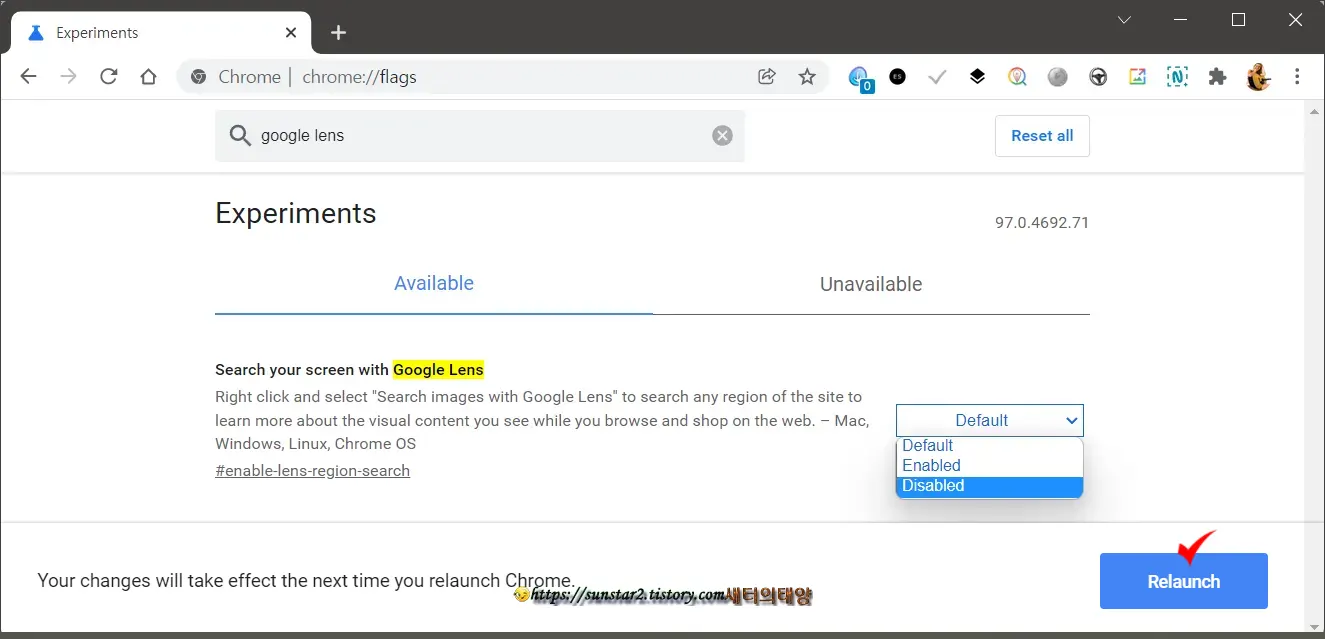Click the 'Search your screen with Google Lens' title
Screen dimensions: 1325x639
click(349, 370)
